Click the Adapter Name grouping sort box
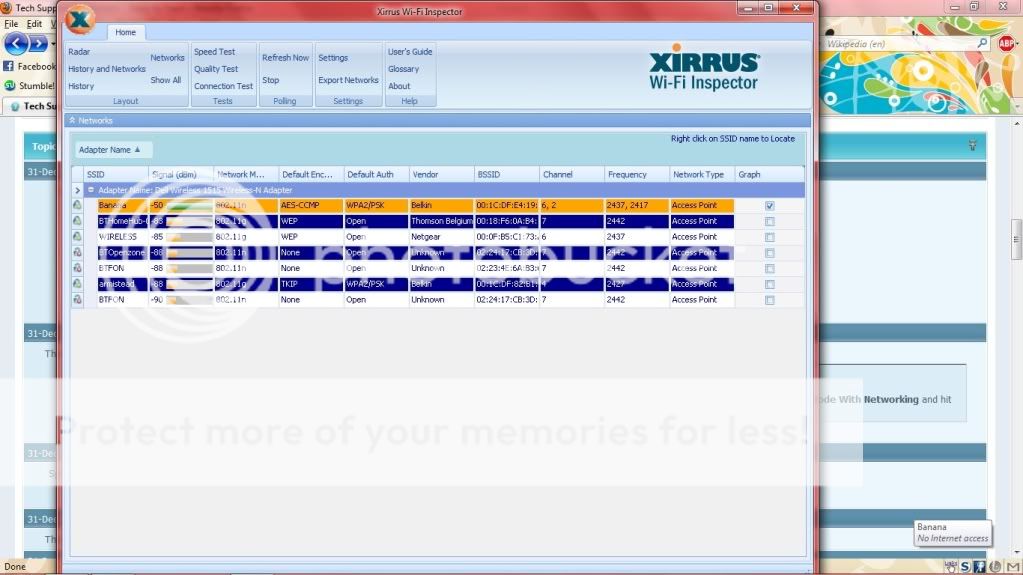Screen dimensions: 1023x575 pos(110,150)
